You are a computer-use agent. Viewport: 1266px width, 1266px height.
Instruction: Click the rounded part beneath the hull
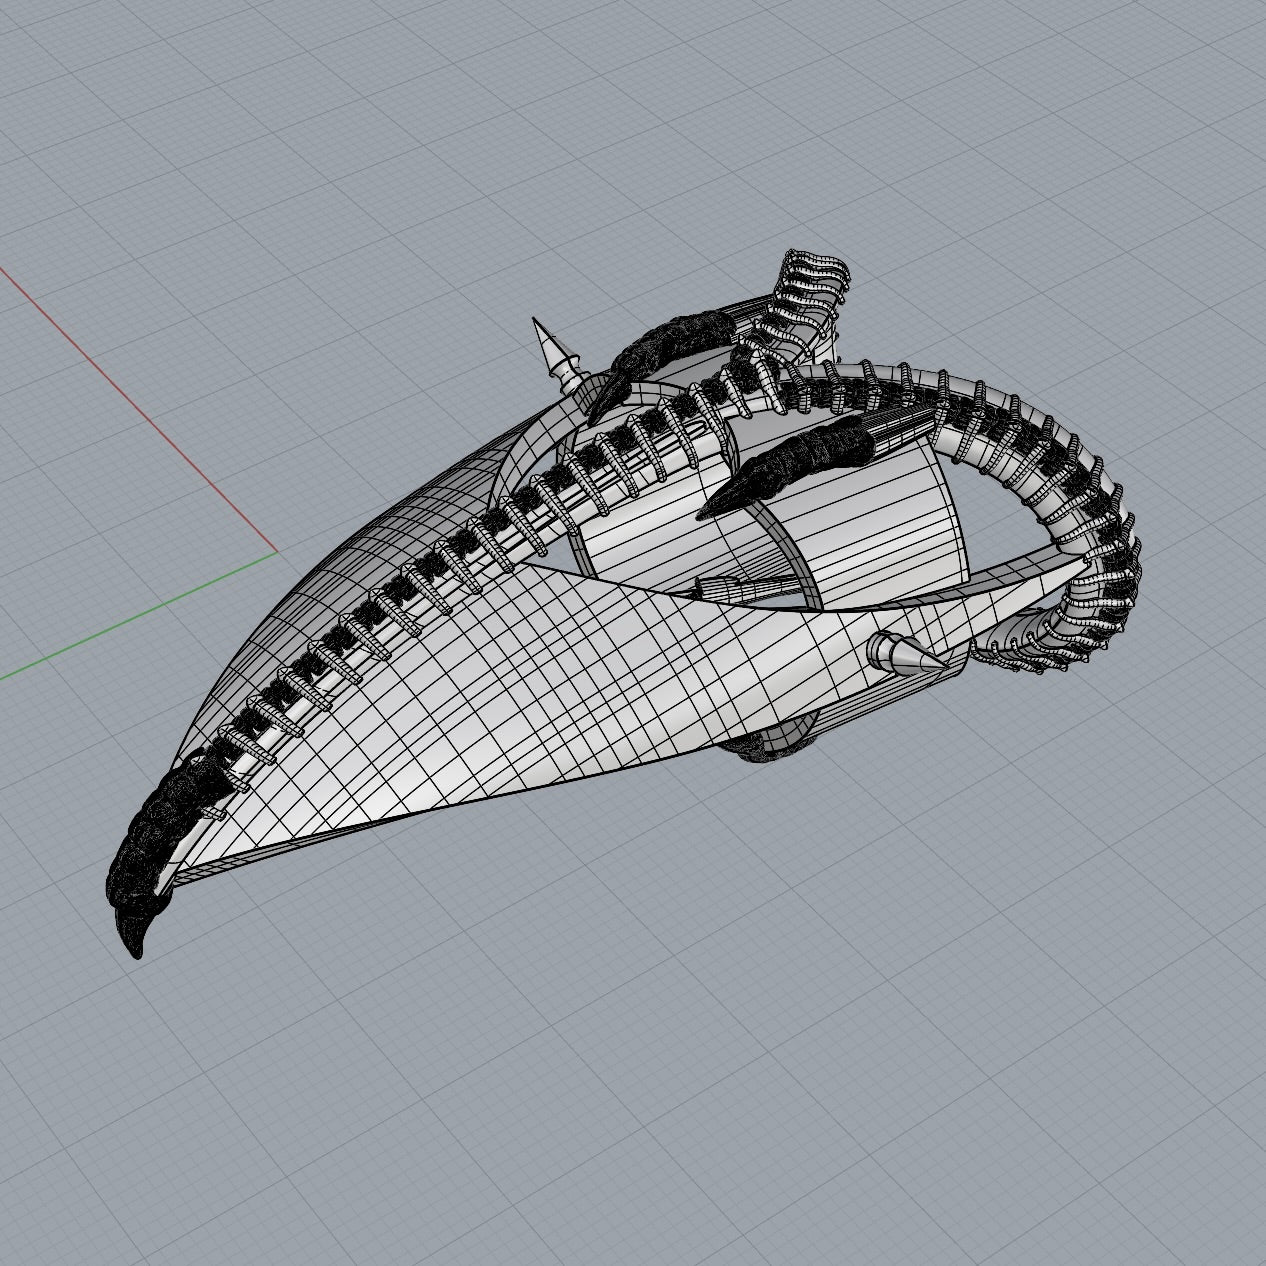click(x=780, y=744)
